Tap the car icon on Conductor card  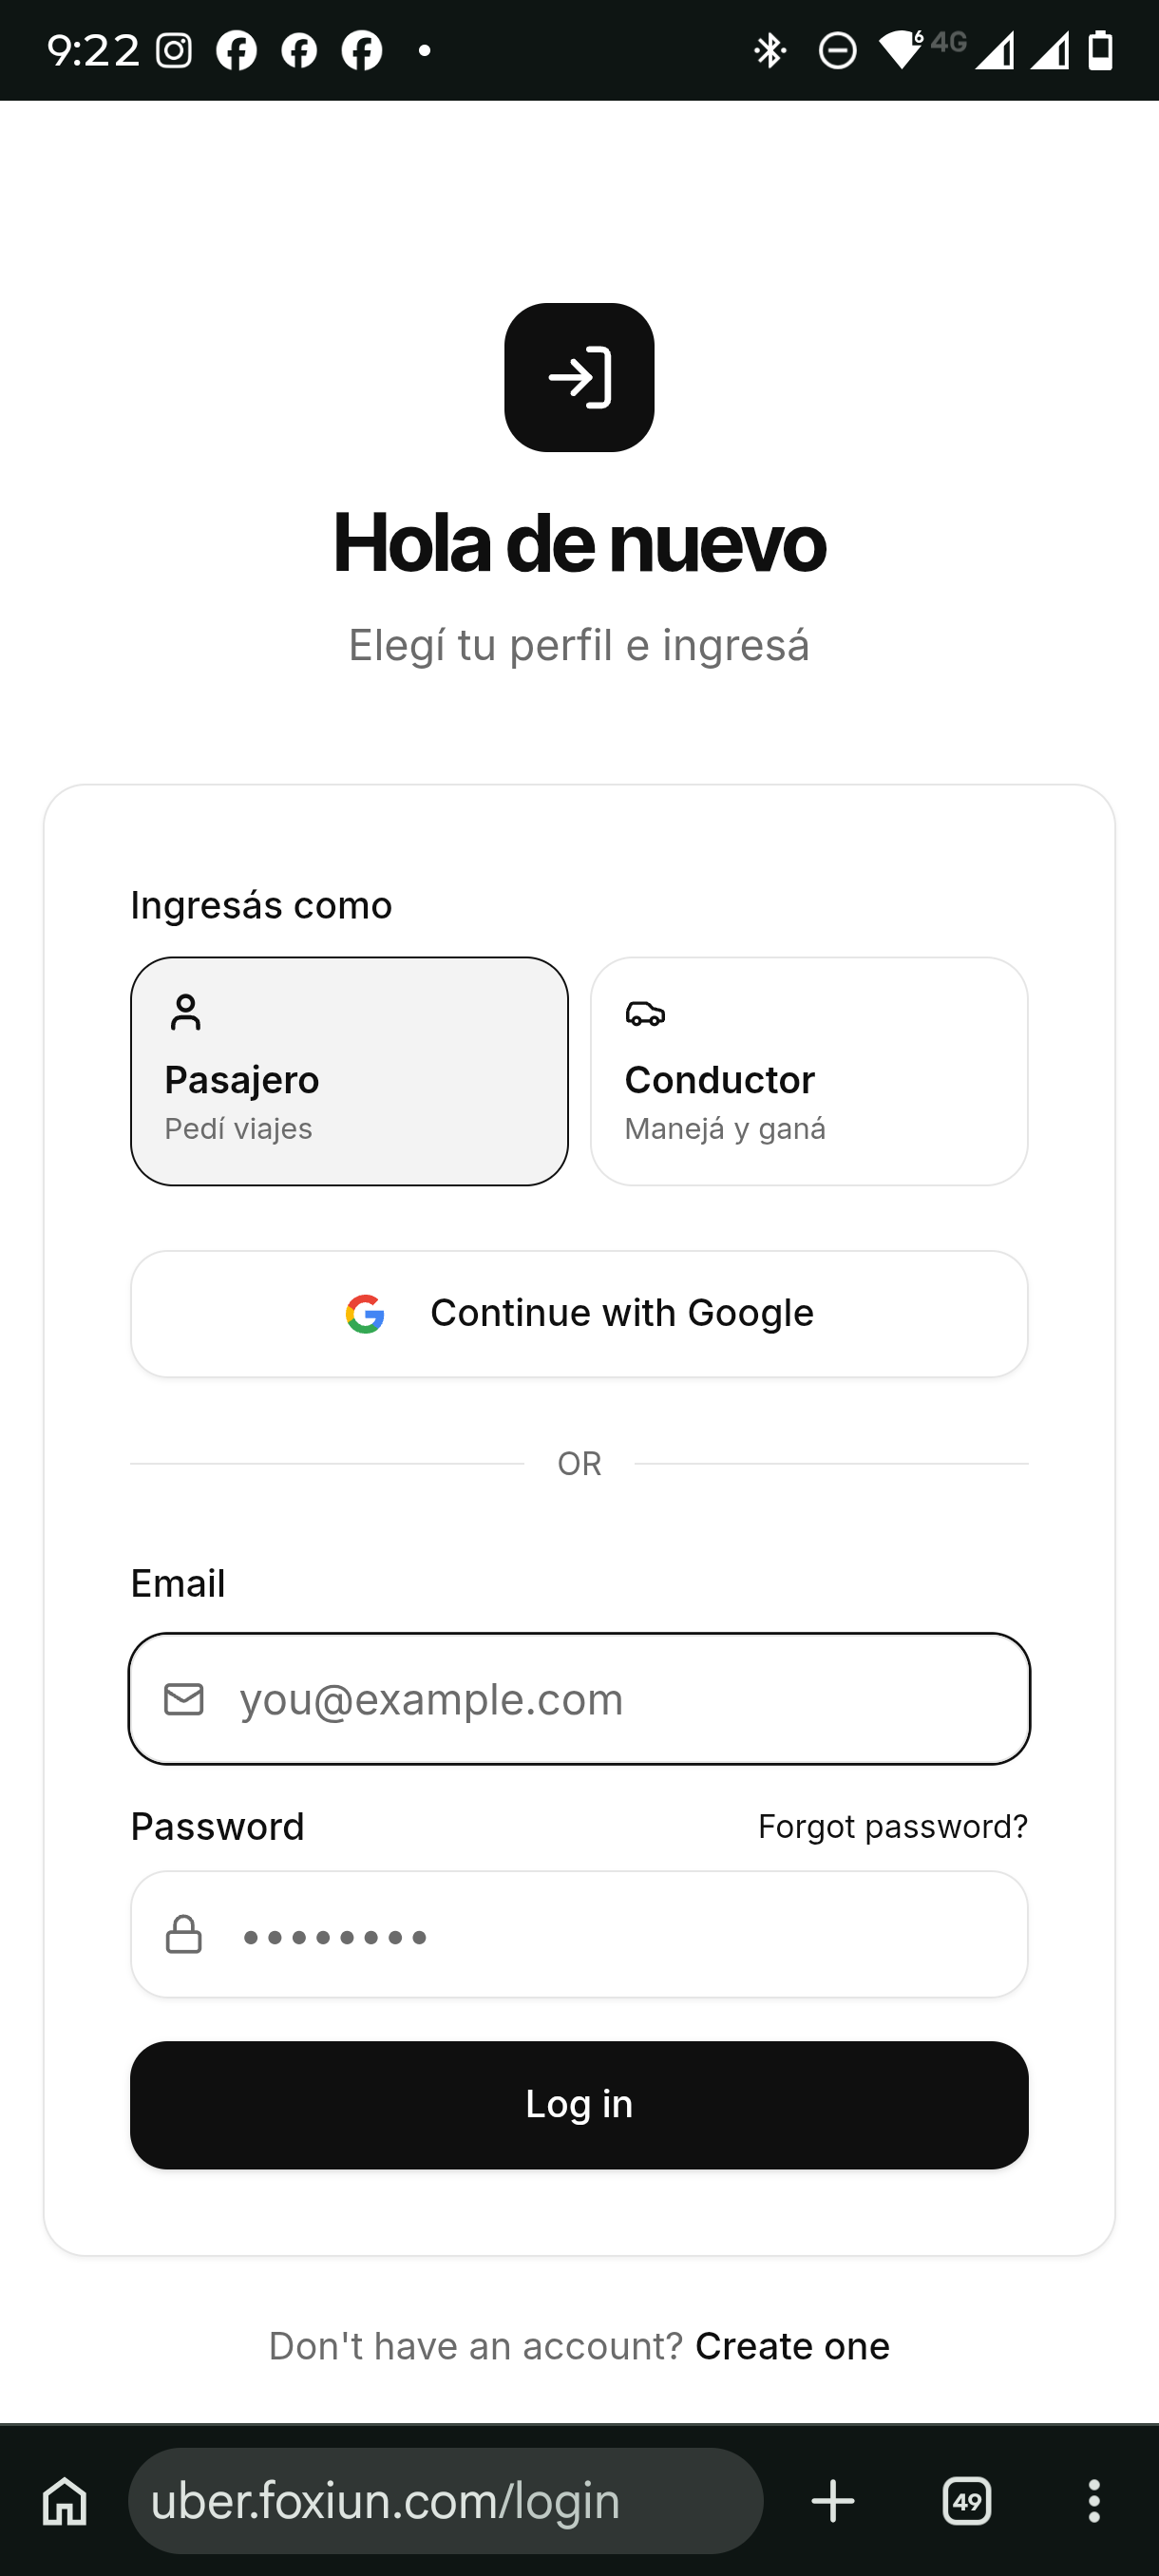tap(645, 1013)
